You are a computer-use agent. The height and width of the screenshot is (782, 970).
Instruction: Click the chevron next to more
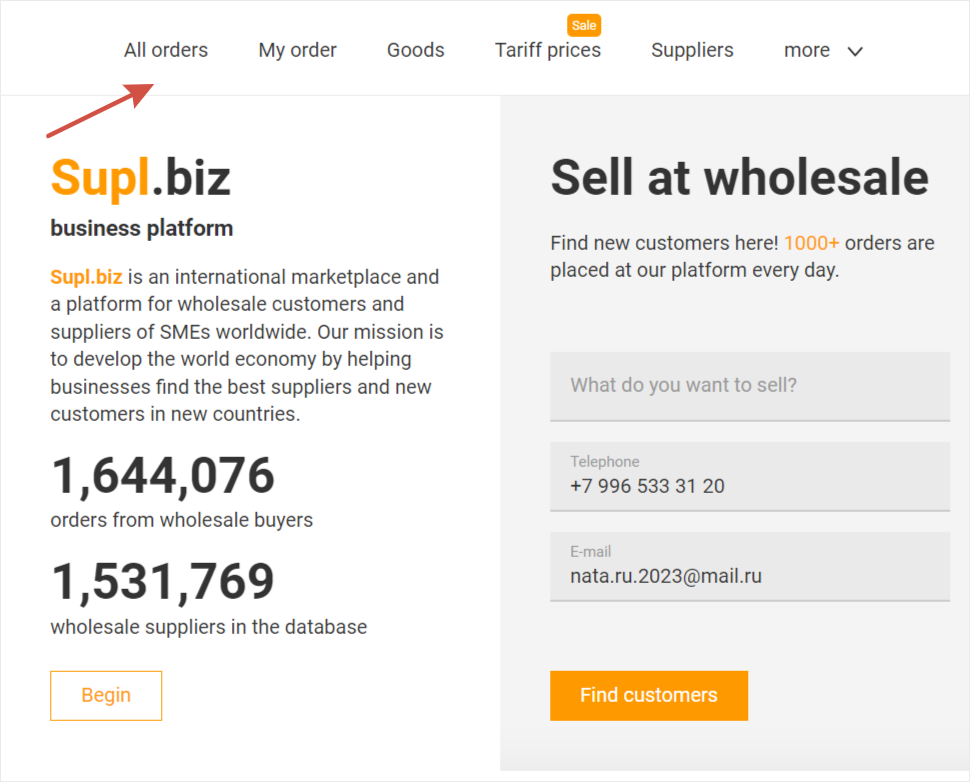point(855,52)
